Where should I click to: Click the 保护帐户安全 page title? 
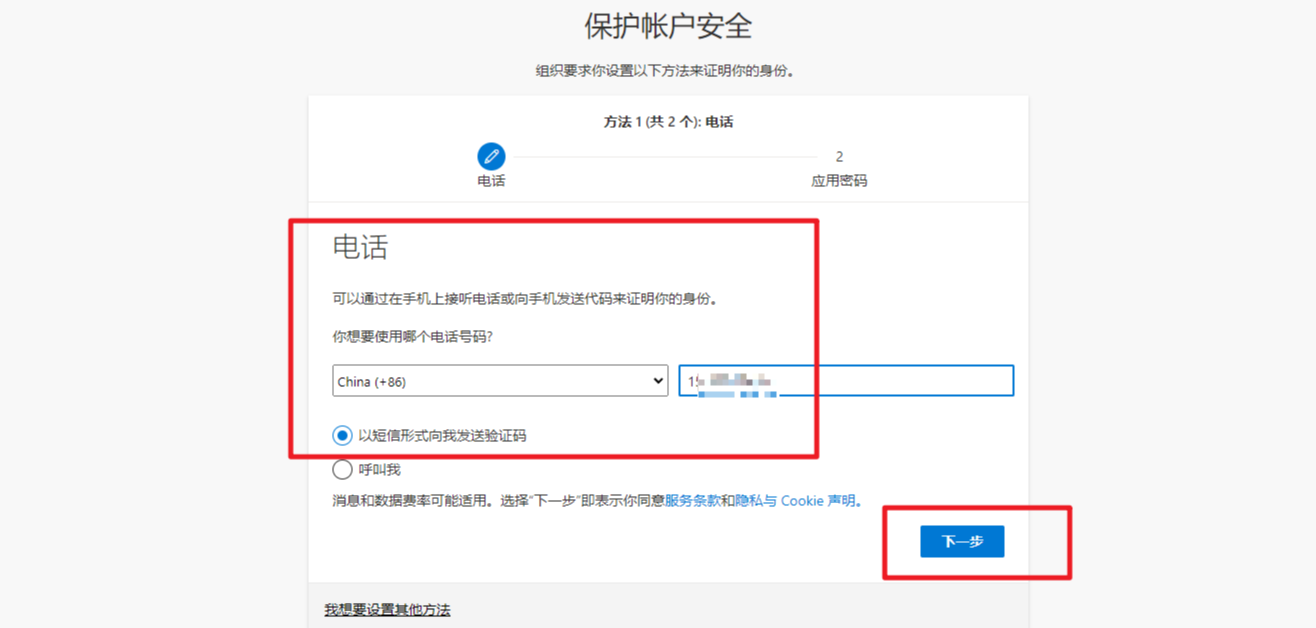click(x=668, y=26)
